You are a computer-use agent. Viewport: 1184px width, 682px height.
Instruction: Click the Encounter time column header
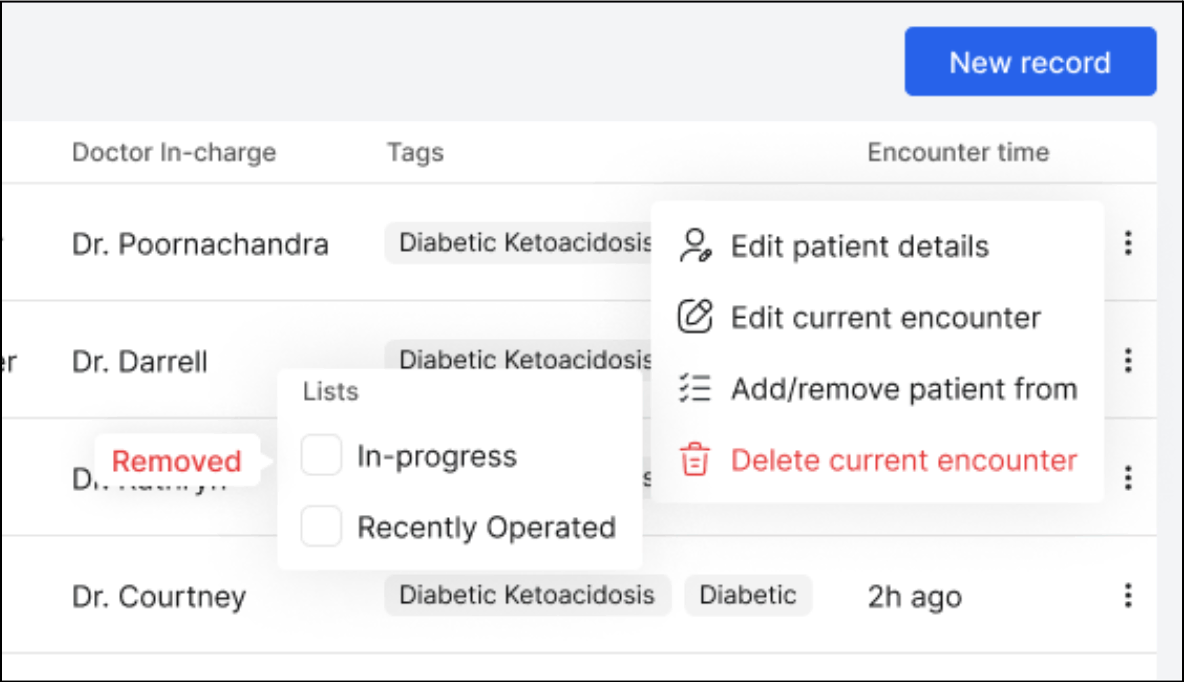click(958, 153)
